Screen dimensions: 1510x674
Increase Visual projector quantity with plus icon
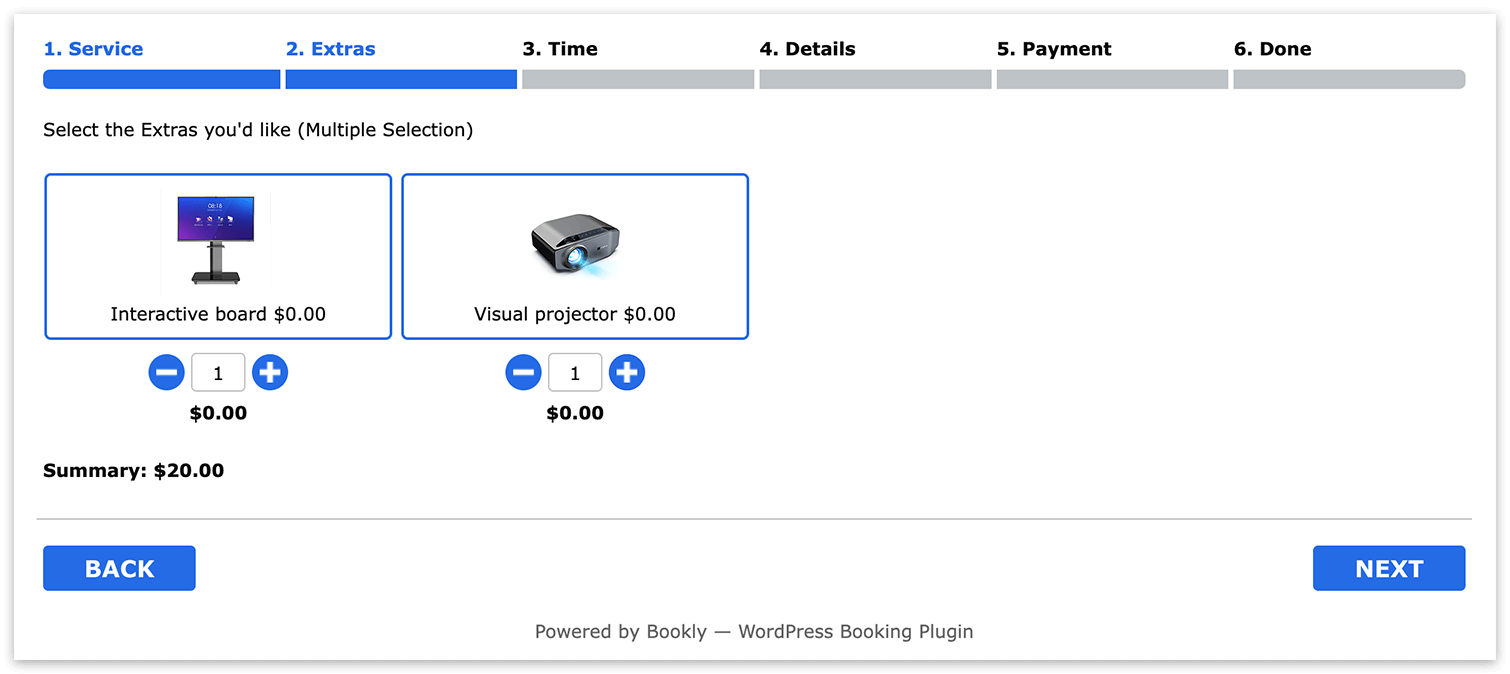[627, 373]
